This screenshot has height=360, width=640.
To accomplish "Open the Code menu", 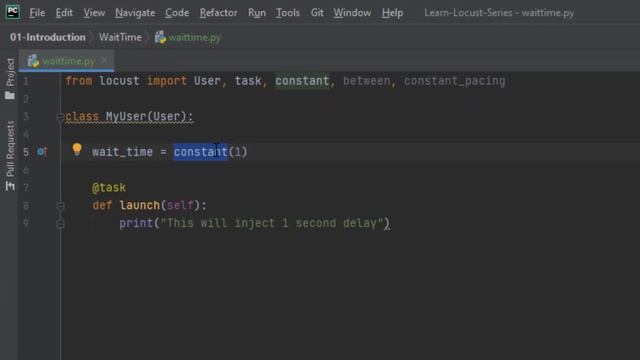I will pos(177,13).
